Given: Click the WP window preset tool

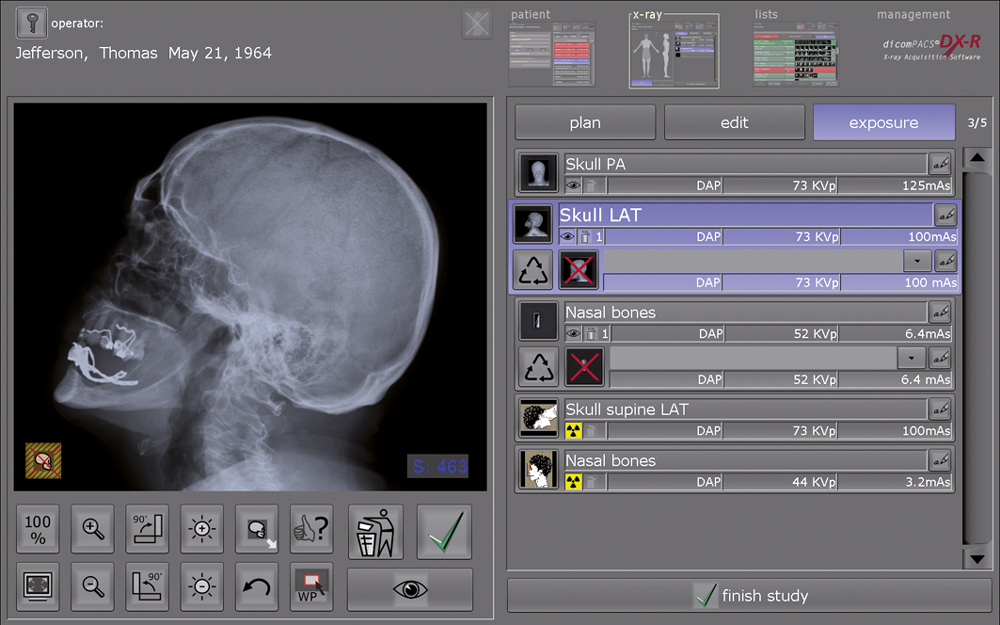Looking at the screenshot, I should (x=311, y=587).
